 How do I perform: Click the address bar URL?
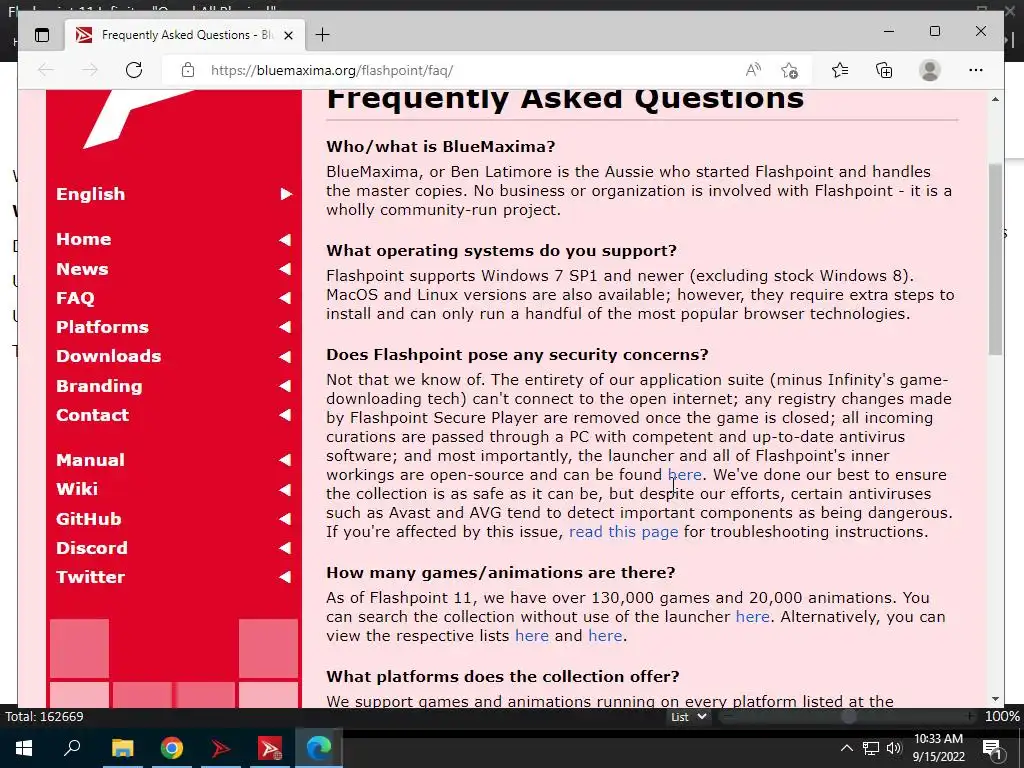click(332, 70)
